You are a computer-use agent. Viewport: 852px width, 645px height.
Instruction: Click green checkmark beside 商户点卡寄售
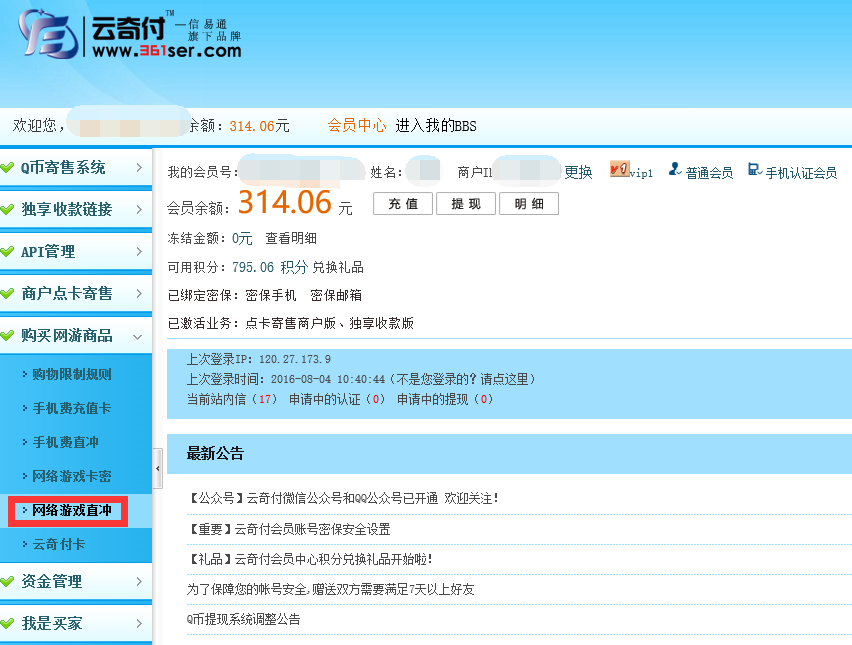click(x=8, y=293)
